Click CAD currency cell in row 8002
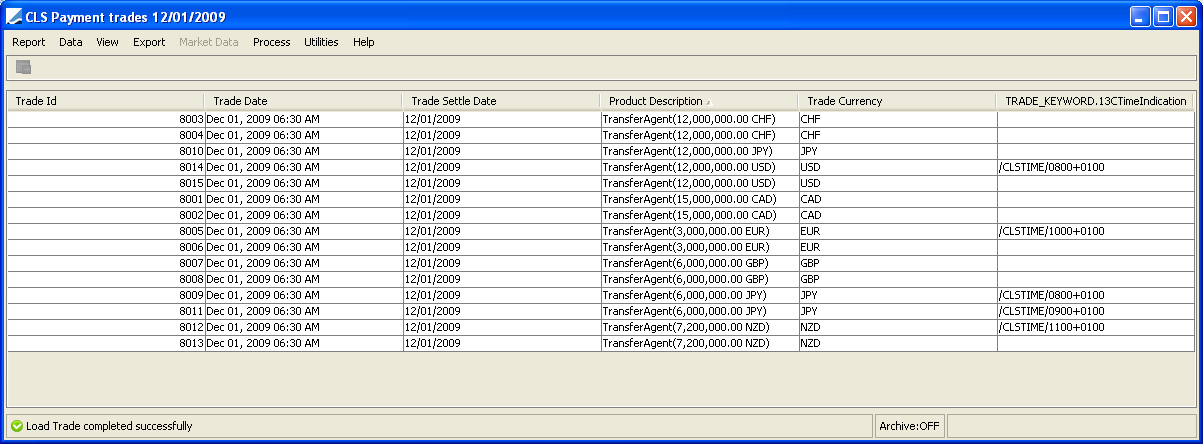Image resolution: width=1203 pixels, height=444 pixels. point(897,215)
